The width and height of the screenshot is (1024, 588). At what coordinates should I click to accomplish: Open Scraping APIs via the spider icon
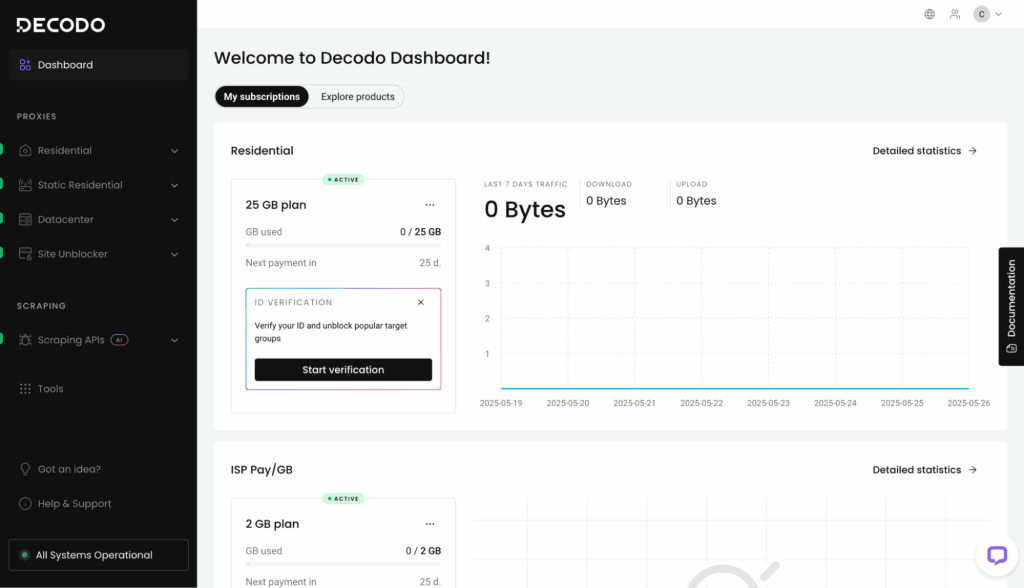tap(25, 340)
